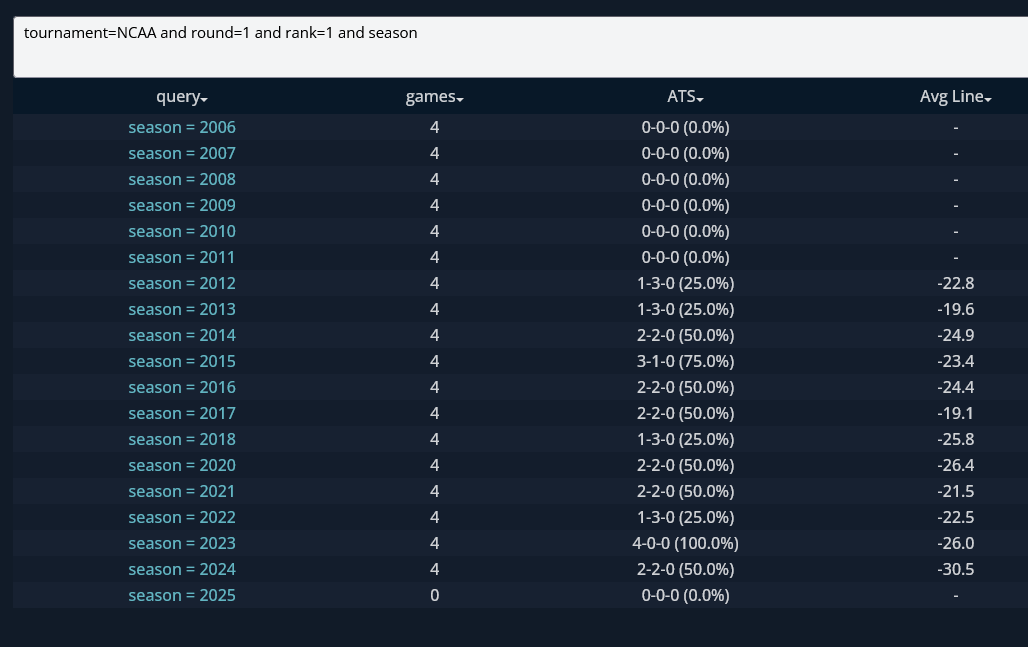Sort by the games column header
This screenshot has height=647, width=1028.
pyautogui.click(x=434, y=97)
